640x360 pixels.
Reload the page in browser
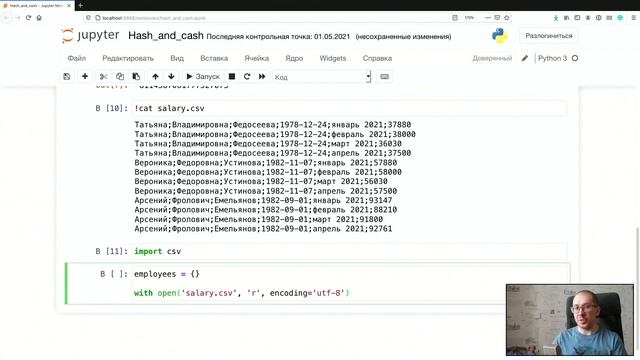coord(29,18)
